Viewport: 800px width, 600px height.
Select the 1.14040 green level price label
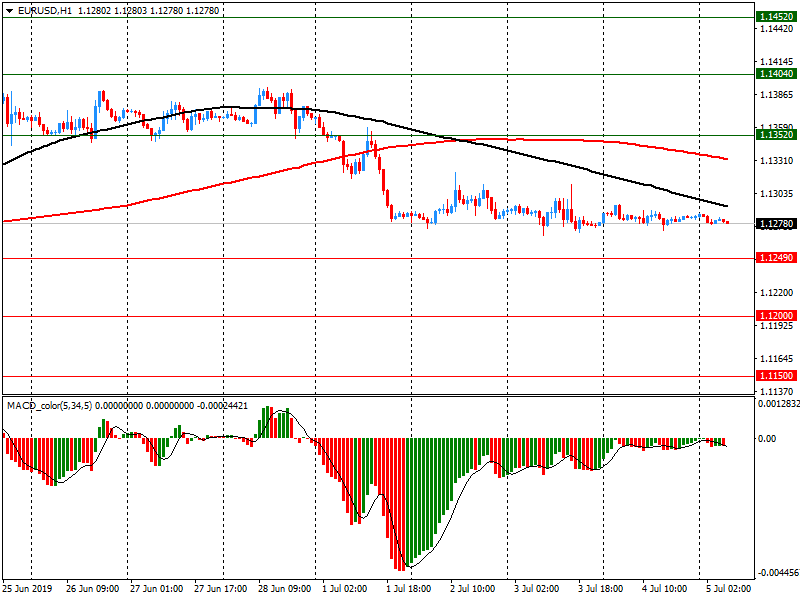pos(777,74)
